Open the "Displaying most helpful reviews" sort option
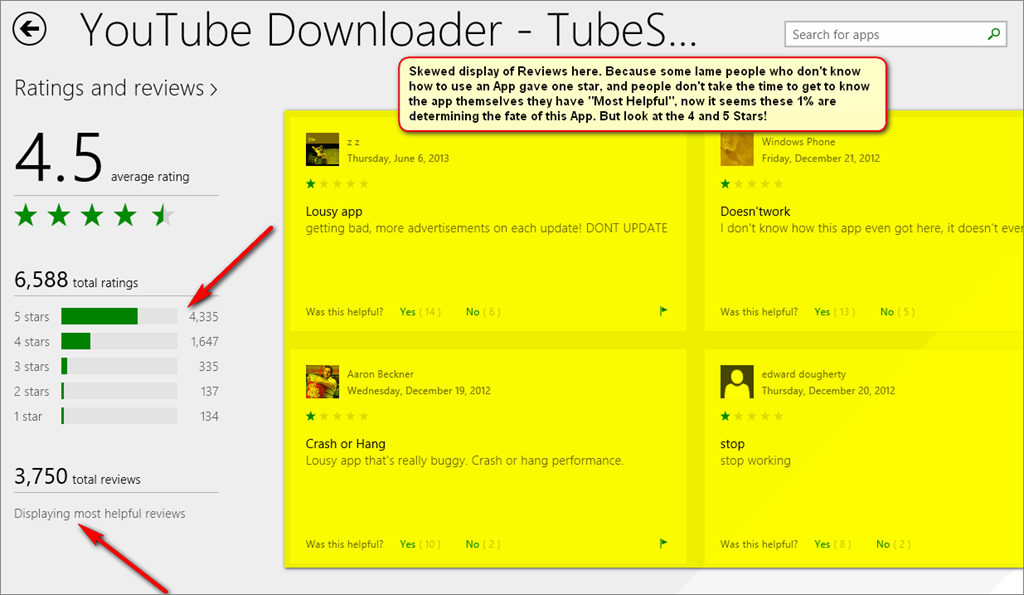The height and width of the screenshot is (595, 1024). click(100, 514)
